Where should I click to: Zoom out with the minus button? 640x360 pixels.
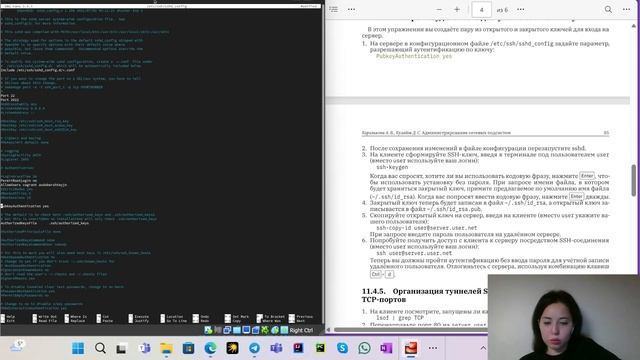439,9
